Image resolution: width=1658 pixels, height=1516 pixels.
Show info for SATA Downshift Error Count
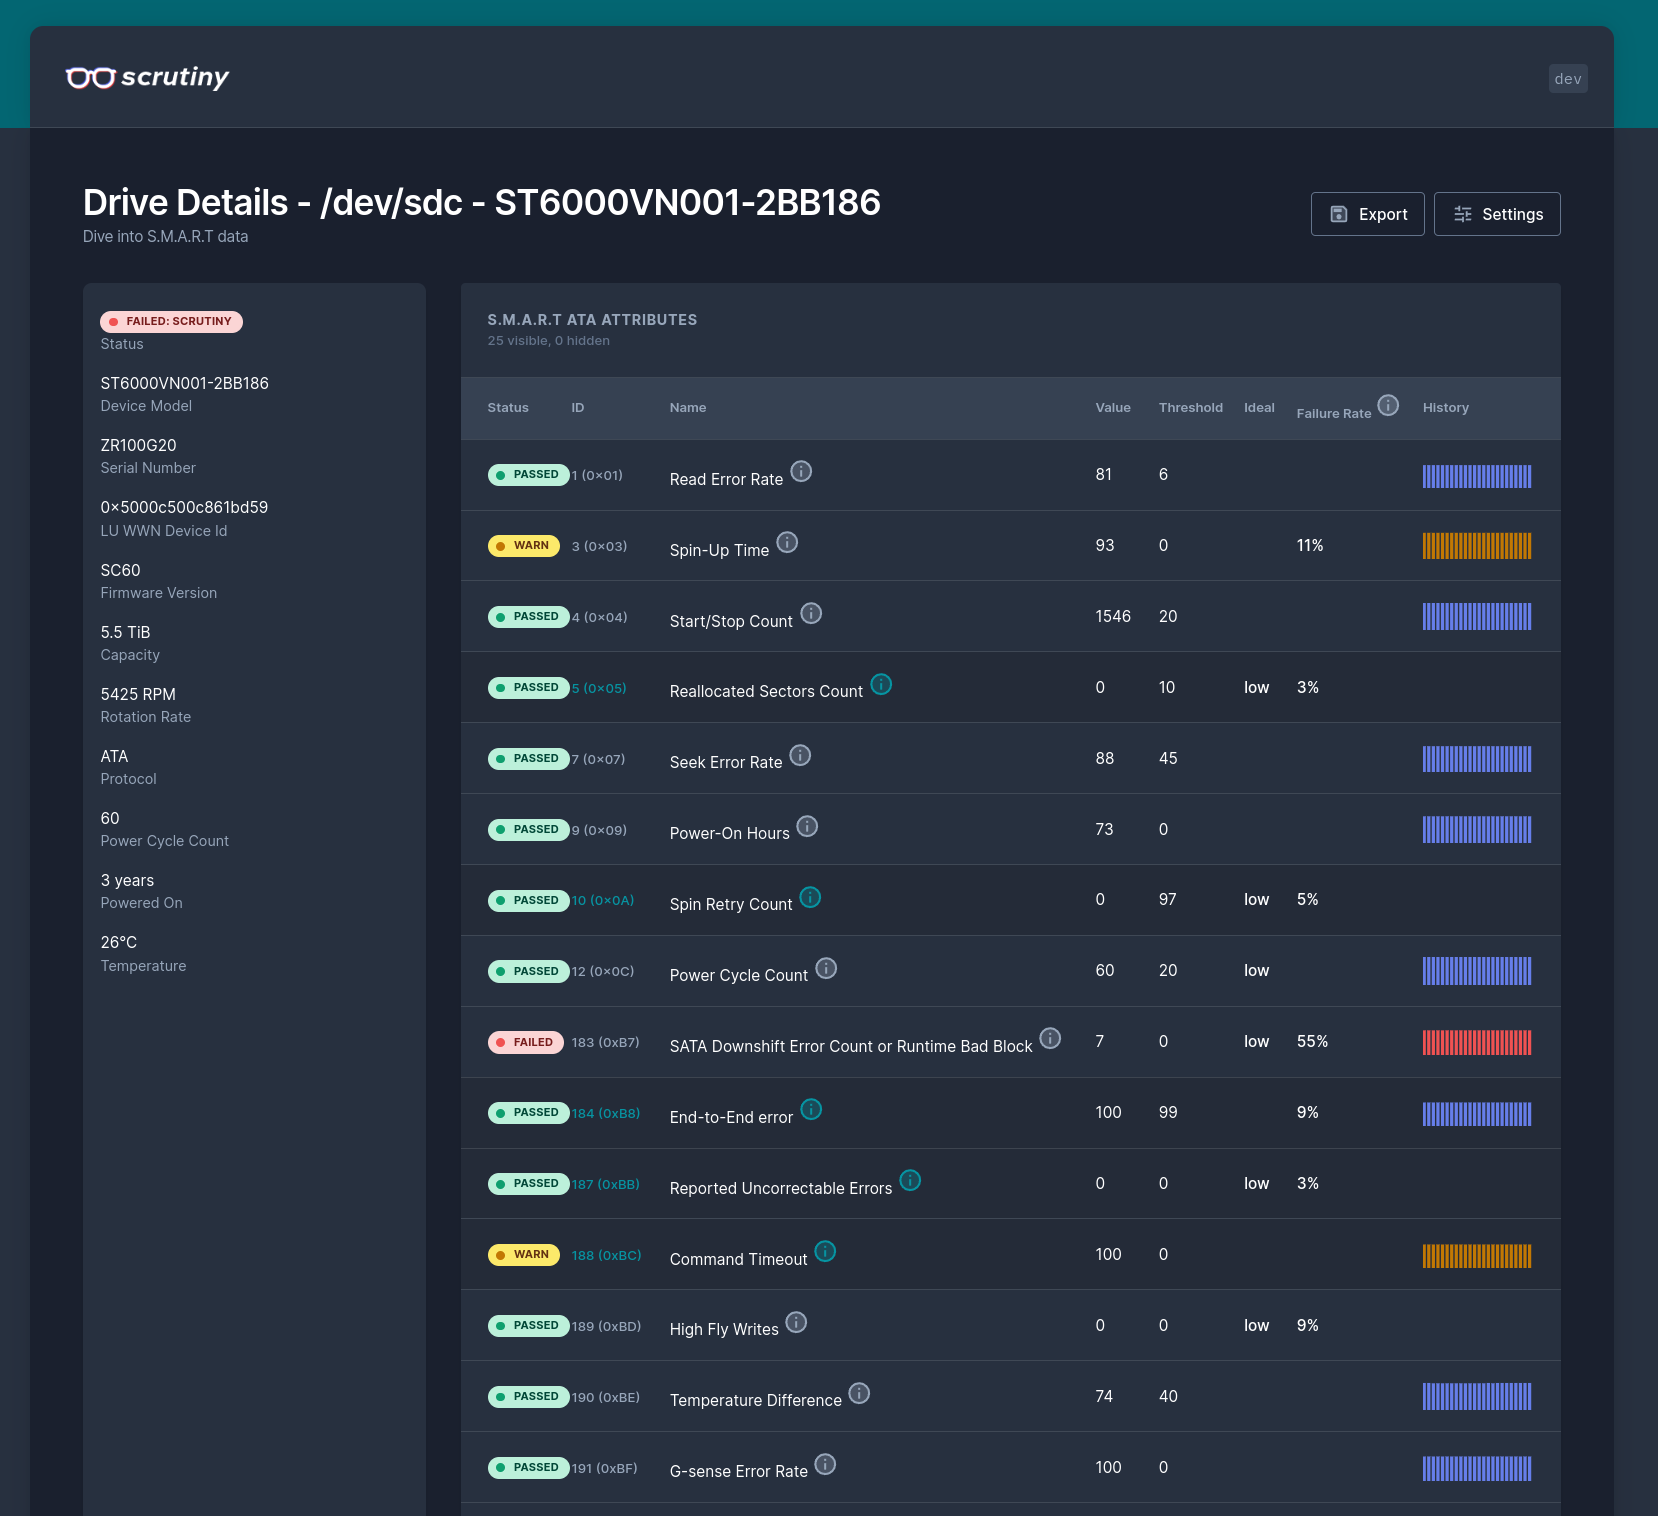[1050, 1038]
